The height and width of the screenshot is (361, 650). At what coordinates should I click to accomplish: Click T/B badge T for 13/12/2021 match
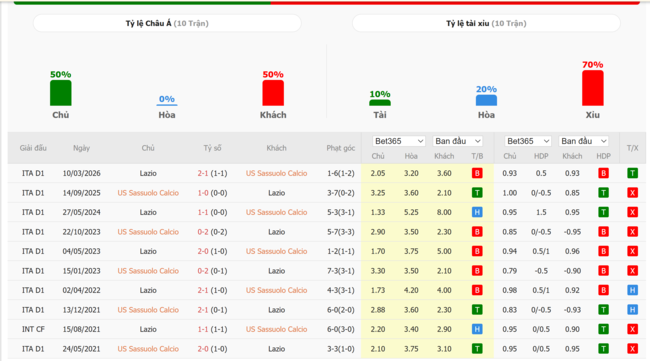click(477, 310)
